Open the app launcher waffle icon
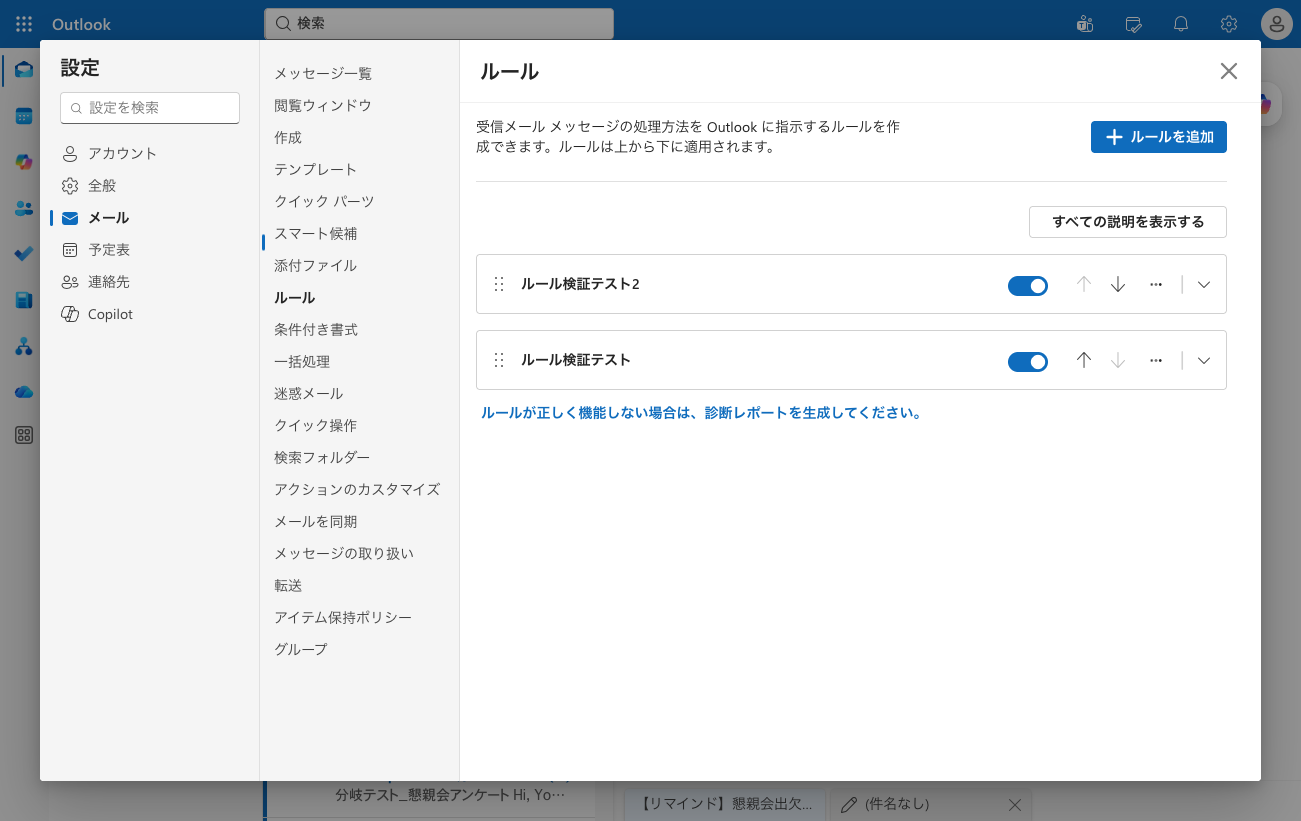 (x=24, y=24)
